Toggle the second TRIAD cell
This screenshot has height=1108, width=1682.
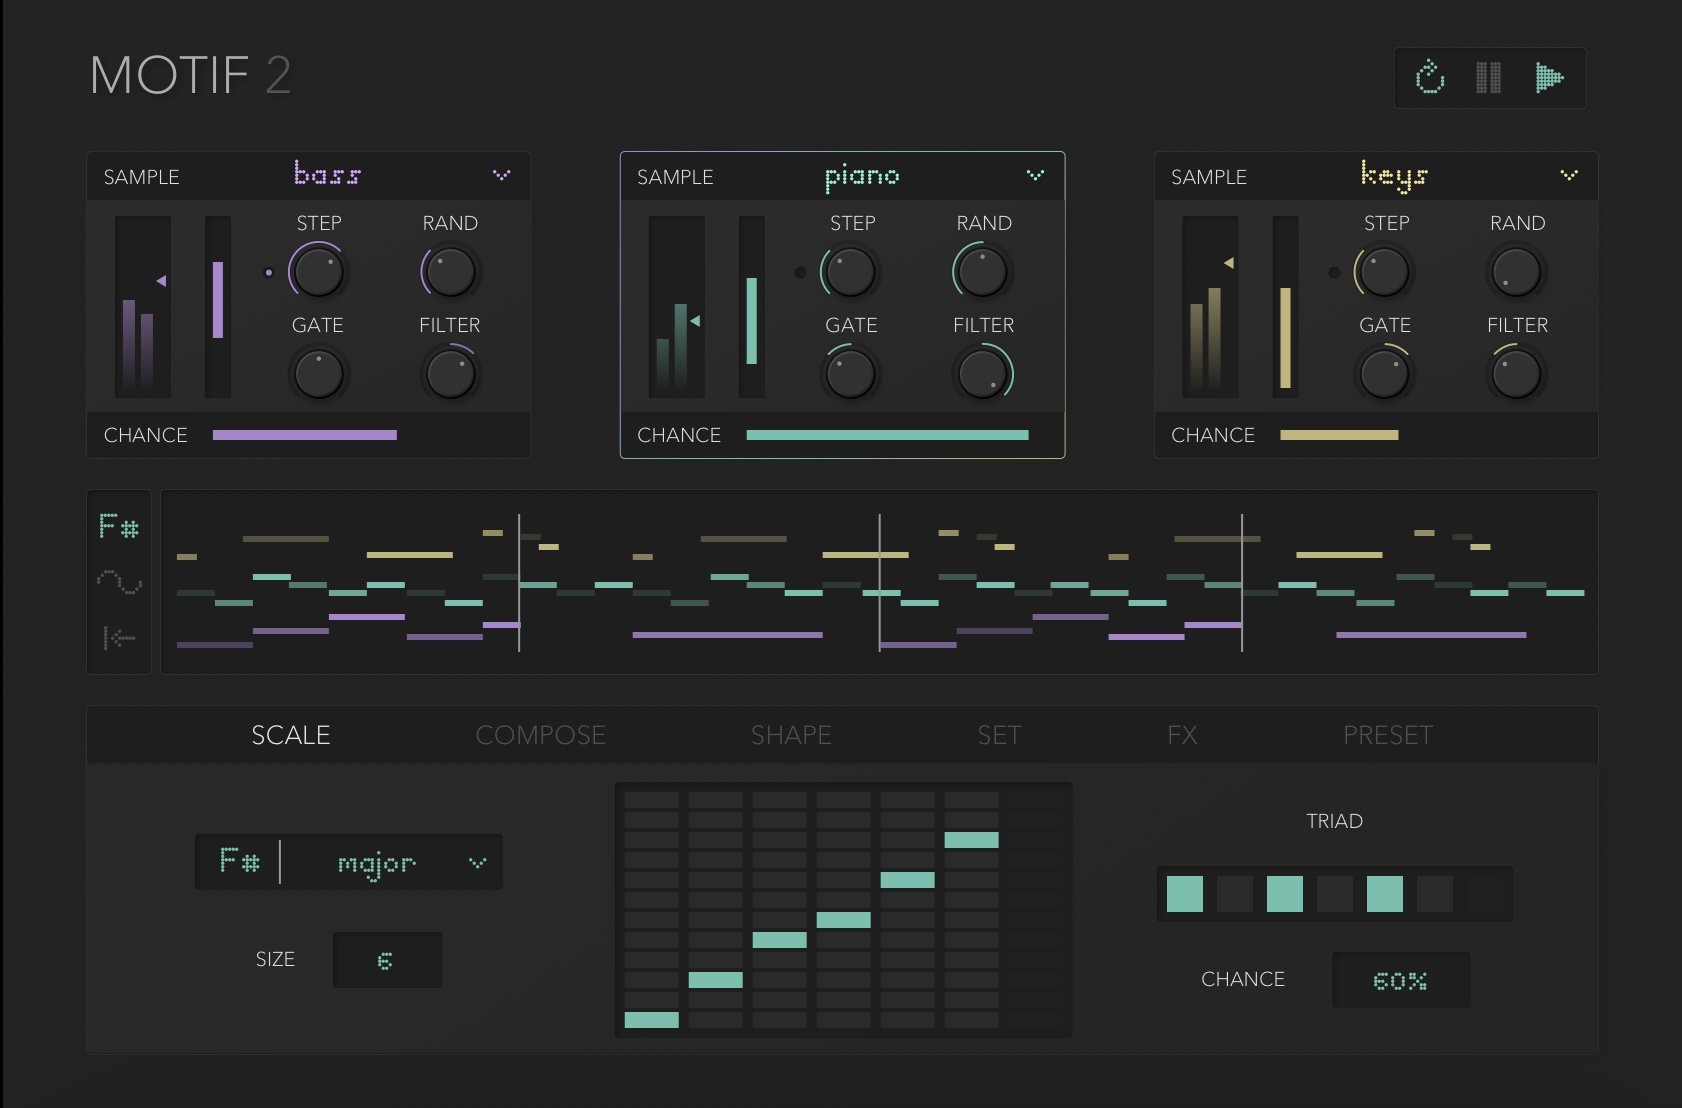click(1237, 893)
